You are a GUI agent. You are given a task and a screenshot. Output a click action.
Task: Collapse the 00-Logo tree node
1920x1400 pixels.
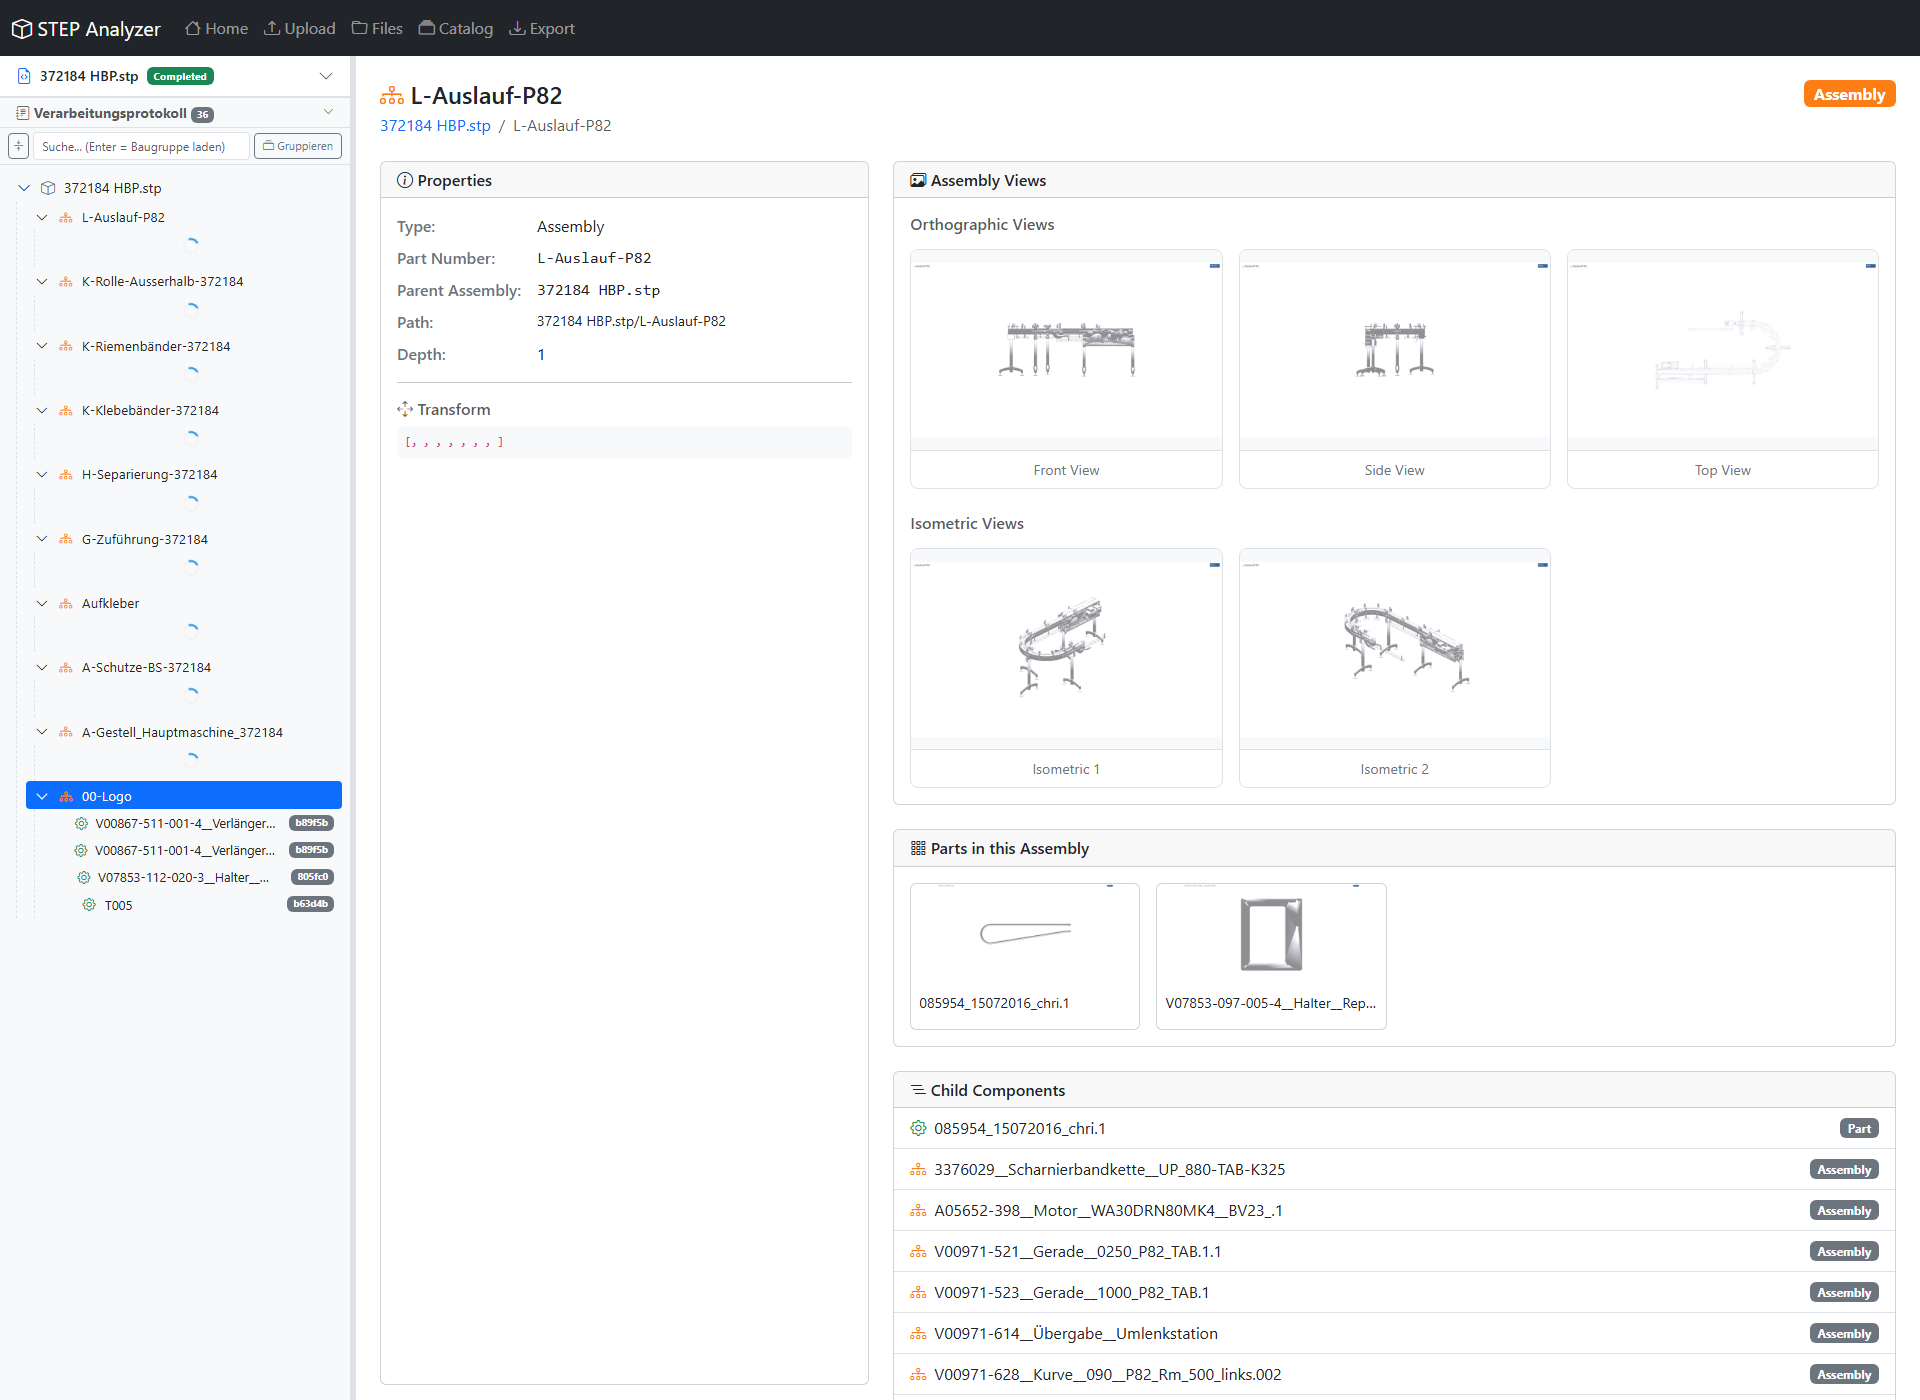click(42, 796)
